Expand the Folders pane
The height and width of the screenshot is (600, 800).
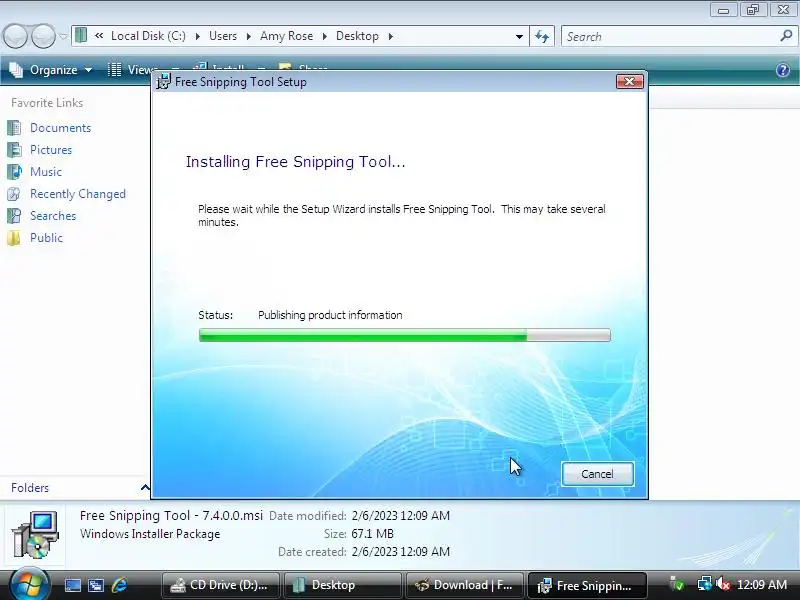(145, 488)
